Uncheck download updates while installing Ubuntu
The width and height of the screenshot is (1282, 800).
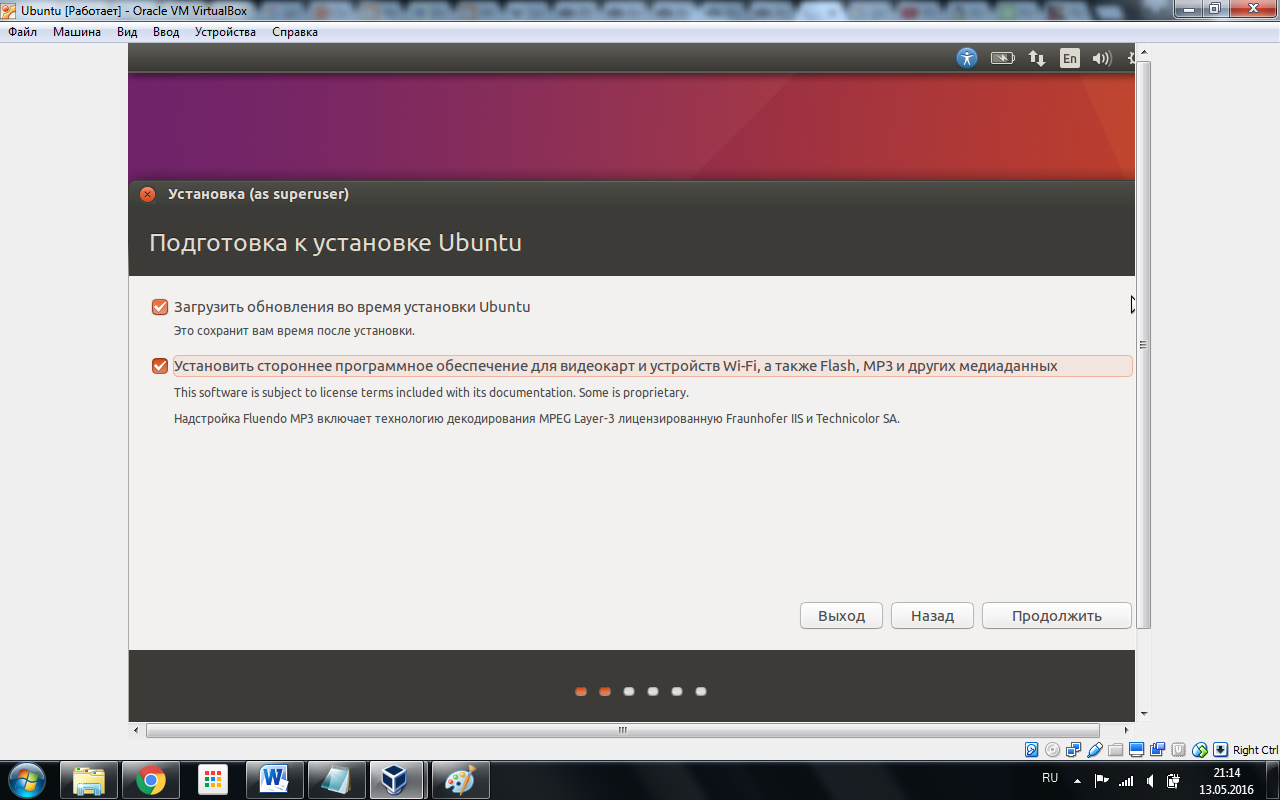(160, 307)
